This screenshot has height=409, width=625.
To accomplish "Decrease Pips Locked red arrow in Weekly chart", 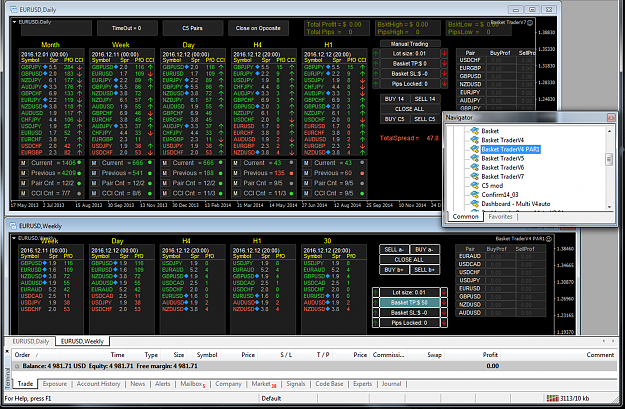I will 444,323.
